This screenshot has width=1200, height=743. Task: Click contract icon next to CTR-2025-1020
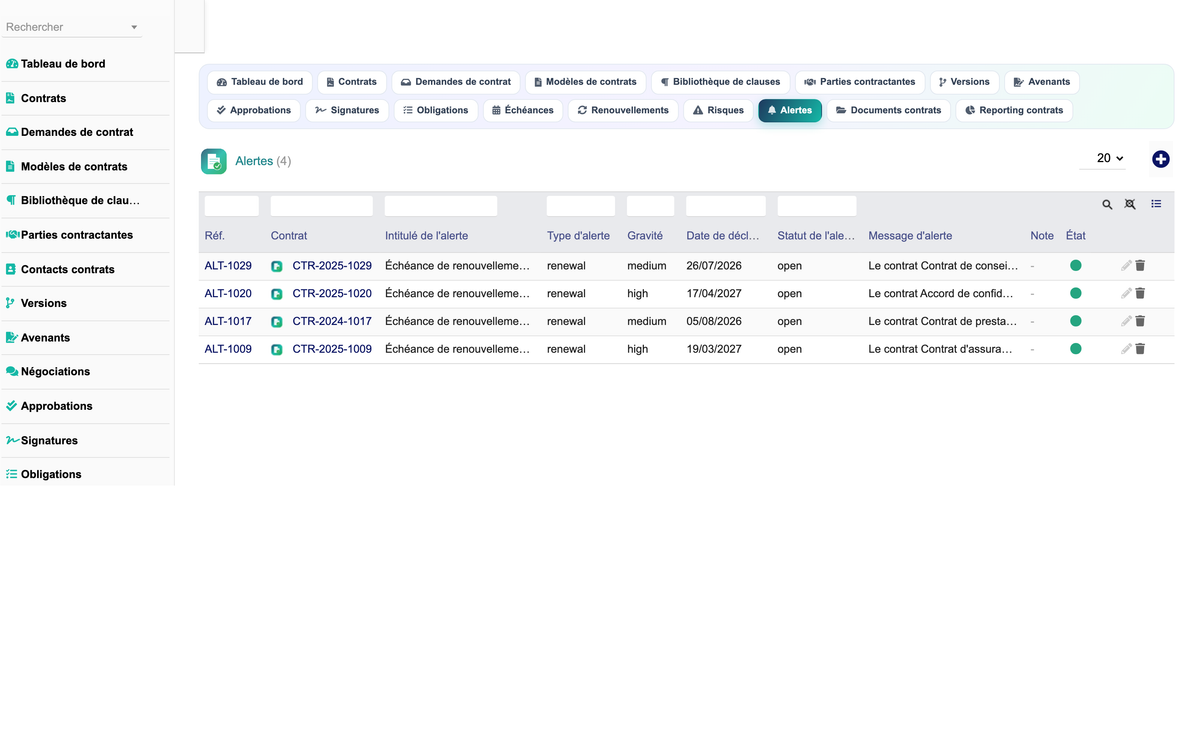pyautogui.click(x=277, y=294)
